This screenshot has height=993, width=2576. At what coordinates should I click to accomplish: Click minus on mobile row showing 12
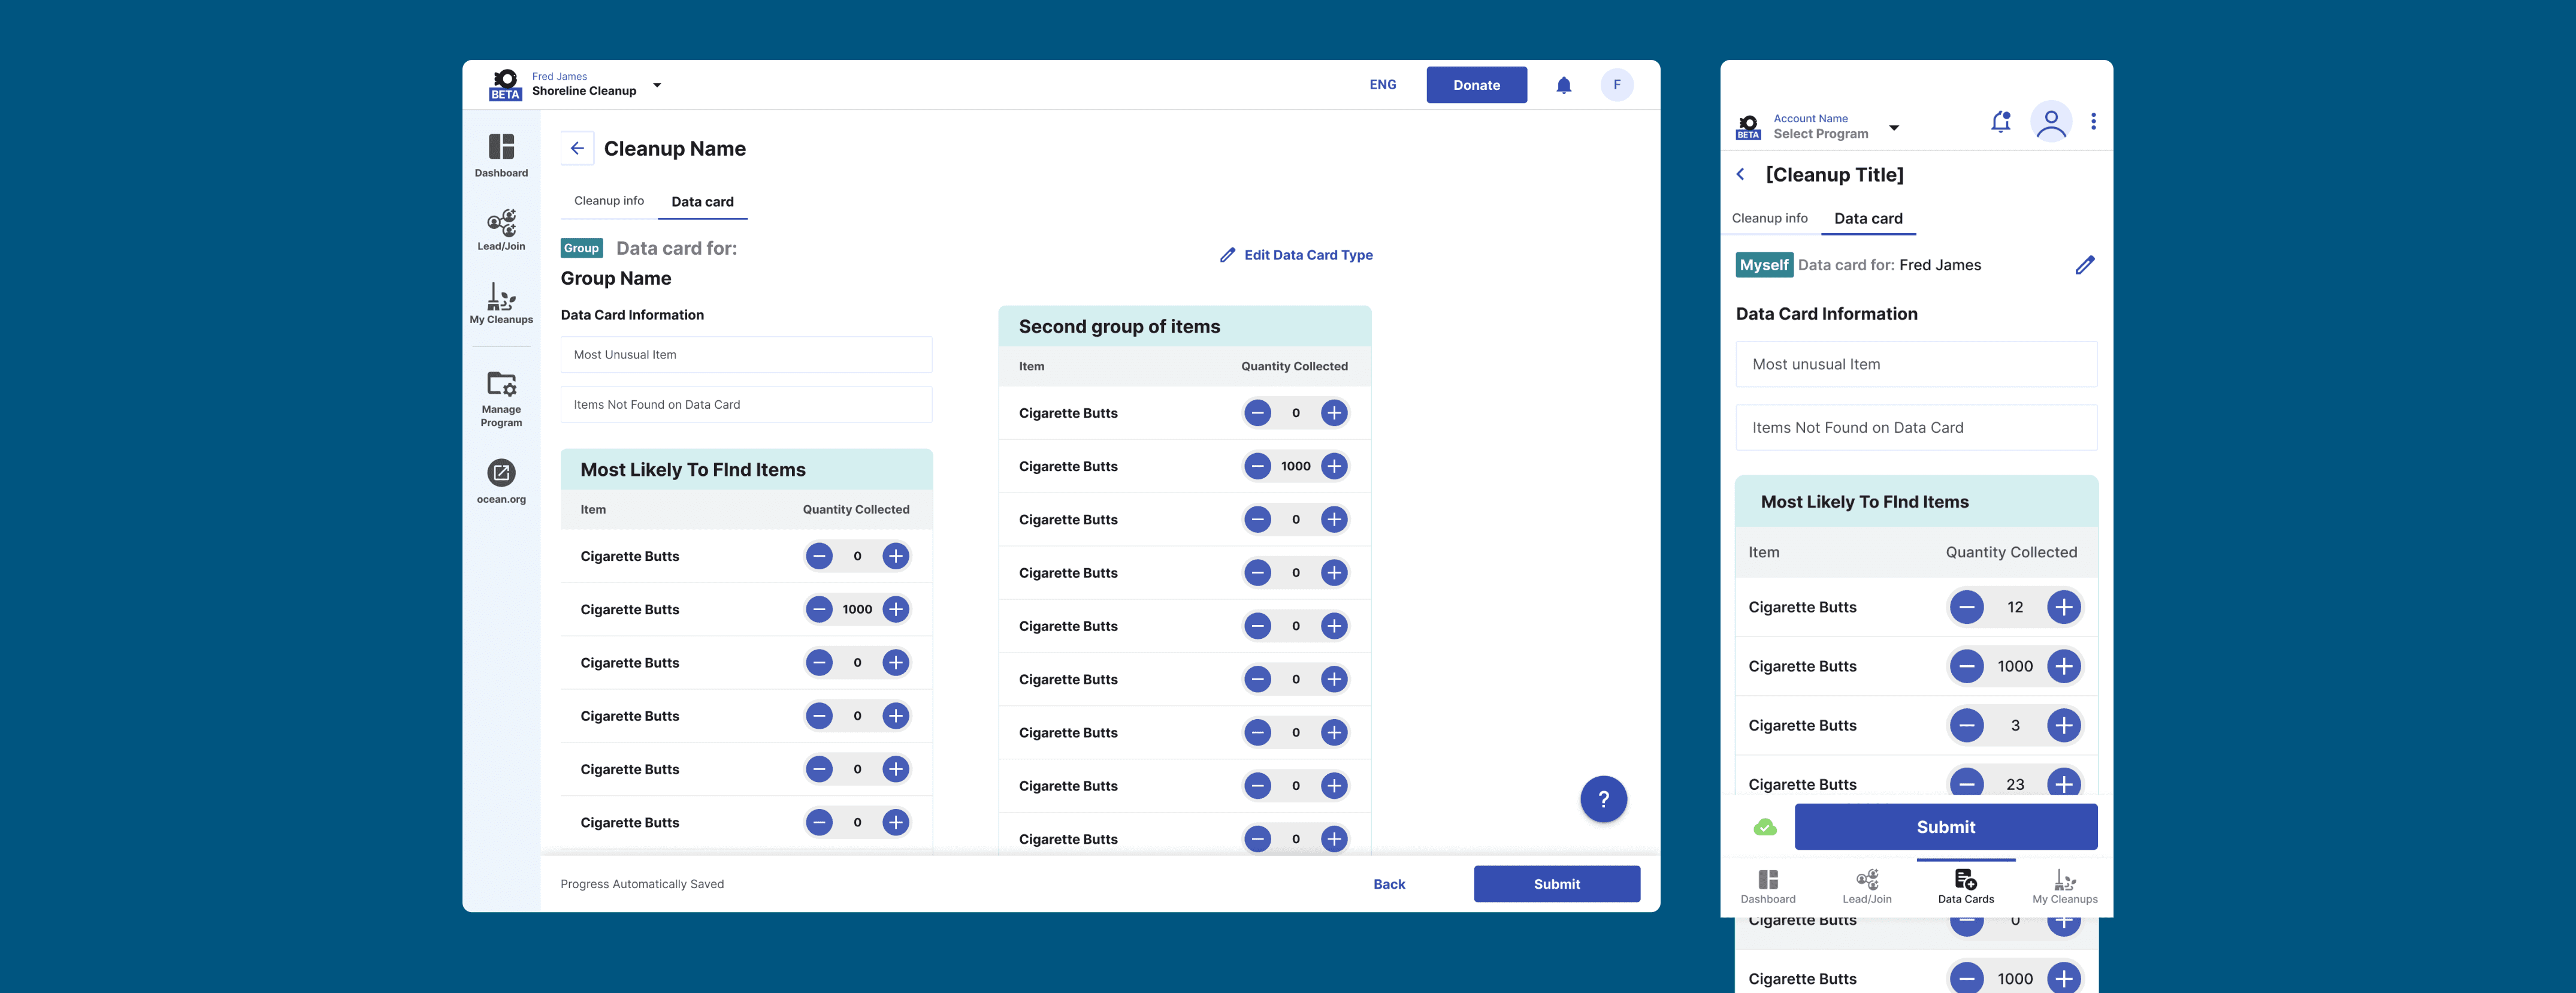1965,607
